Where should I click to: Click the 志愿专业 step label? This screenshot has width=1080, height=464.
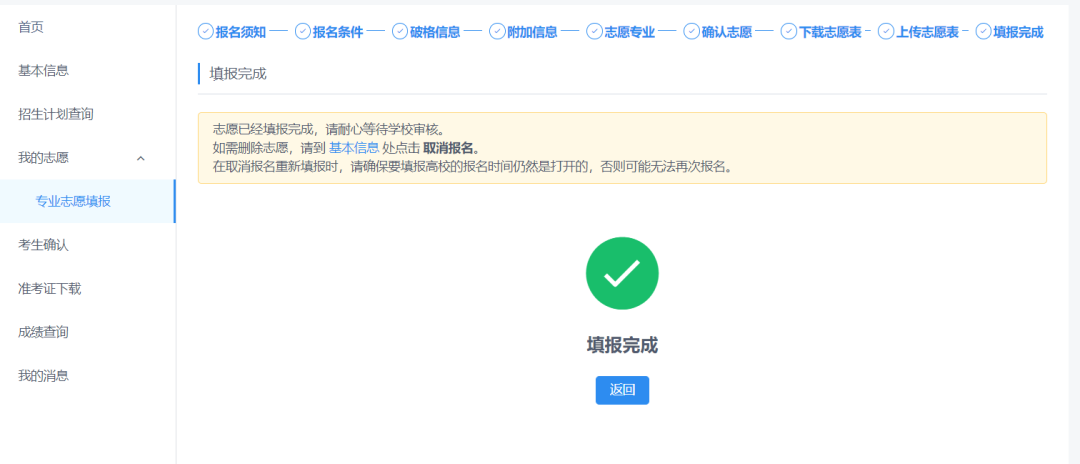(x=630, y=32)
